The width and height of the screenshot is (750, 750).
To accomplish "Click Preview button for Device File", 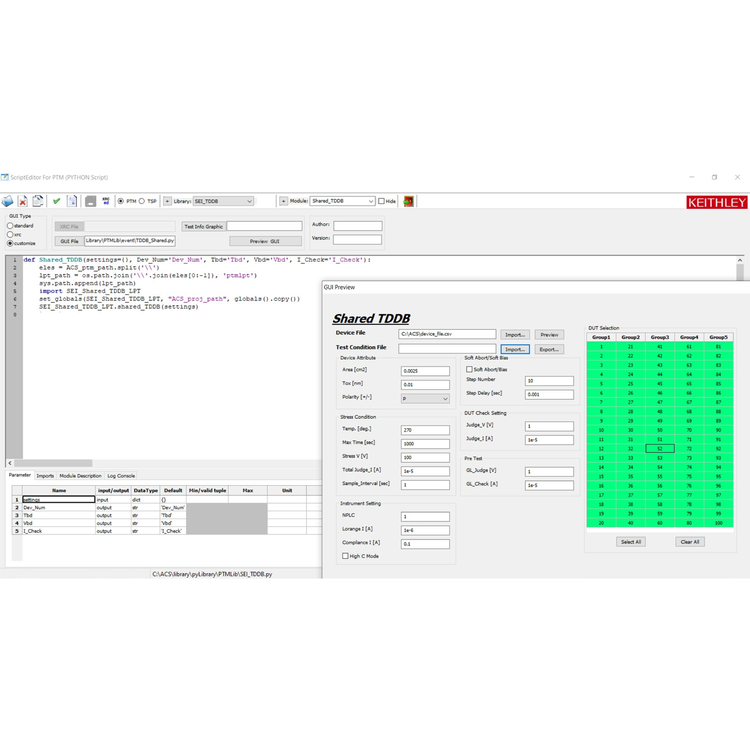I will pyautogui.click(x=549, y=335).
